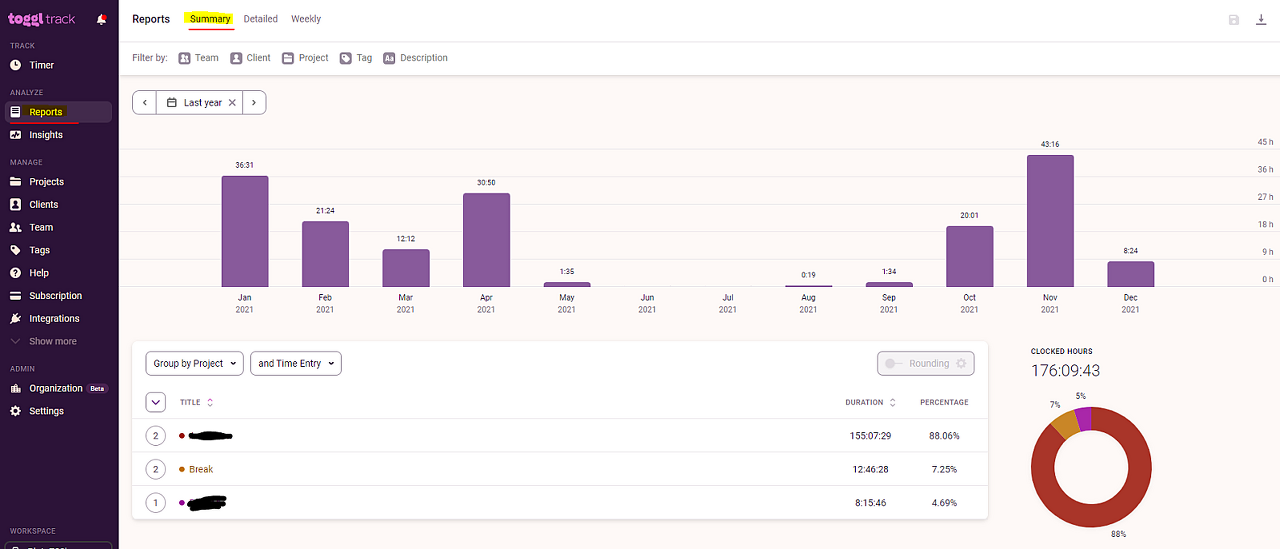Click the 88.06% percentage cell

click(x=944, y=436)
